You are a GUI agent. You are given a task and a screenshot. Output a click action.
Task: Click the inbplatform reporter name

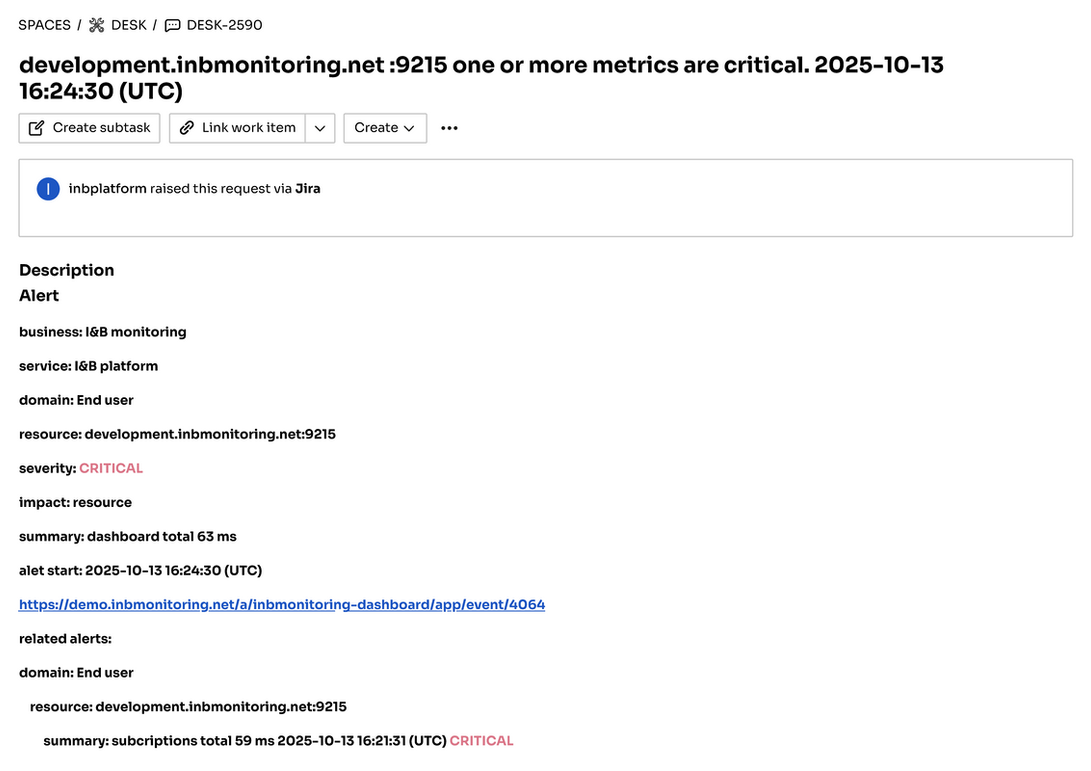coord(107,189)
